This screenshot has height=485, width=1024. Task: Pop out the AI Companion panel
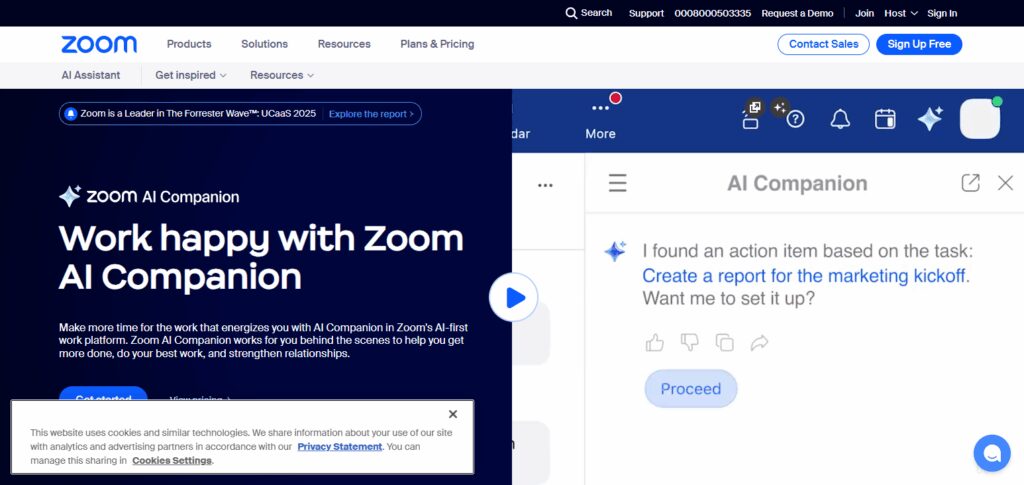(970, 183)
